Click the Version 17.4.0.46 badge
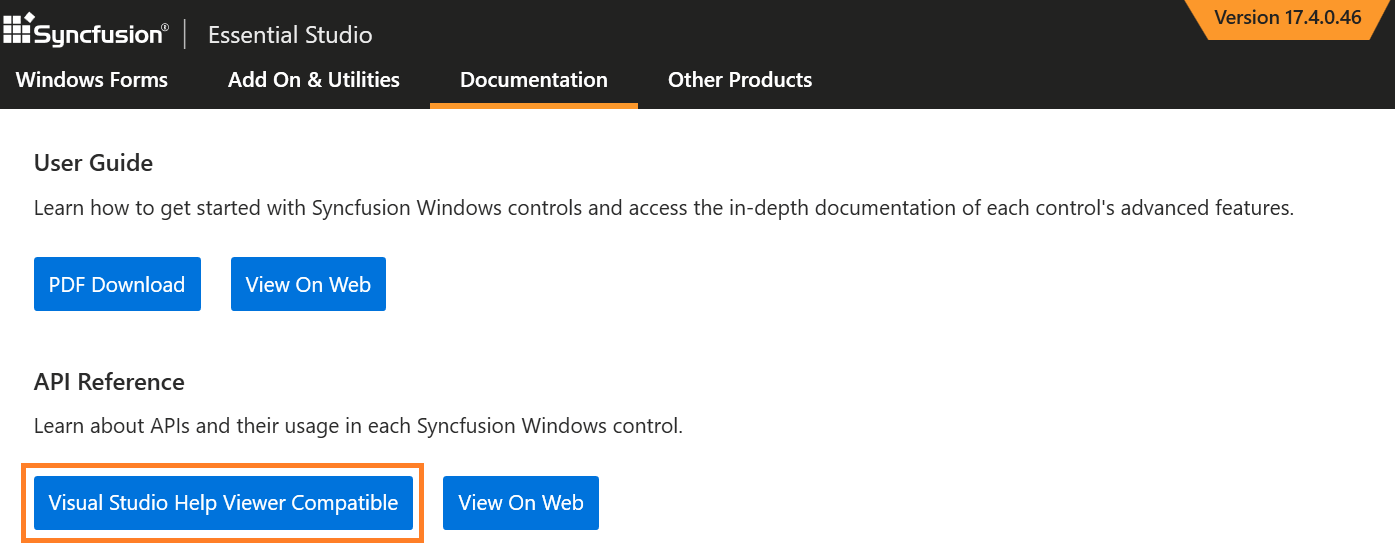This screenshot has width=1395, height=560. pyautogui.click(x=1287, y=18)
